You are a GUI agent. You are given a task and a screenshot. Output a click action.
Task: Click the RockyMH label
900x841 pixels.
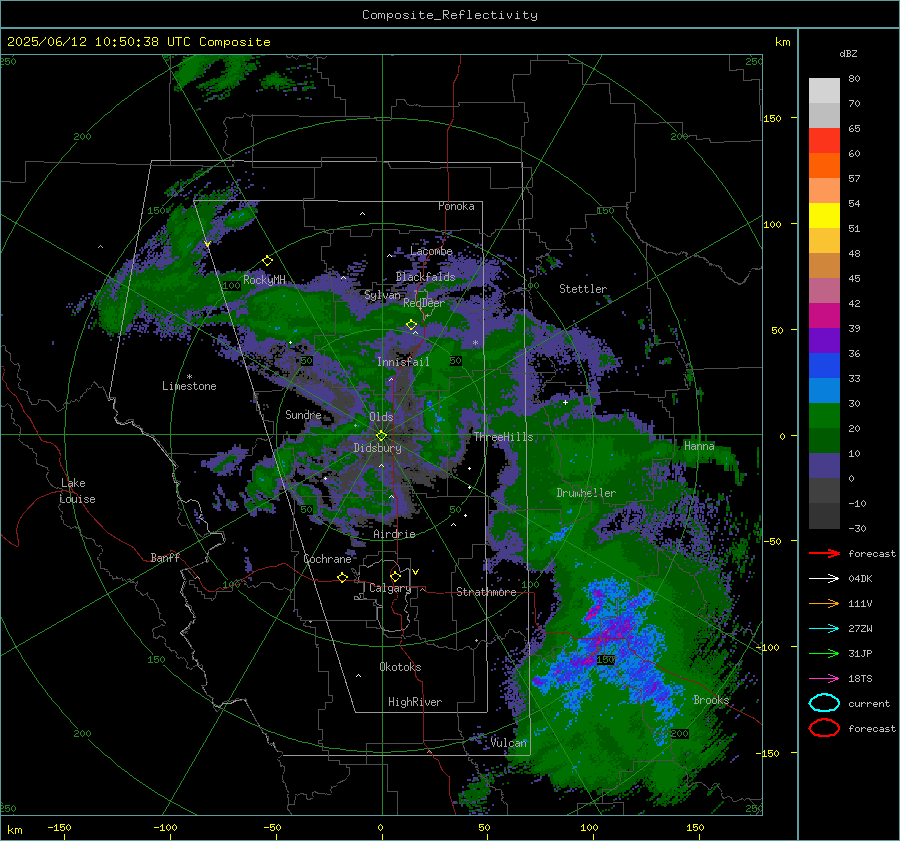[x=264, y=280]
